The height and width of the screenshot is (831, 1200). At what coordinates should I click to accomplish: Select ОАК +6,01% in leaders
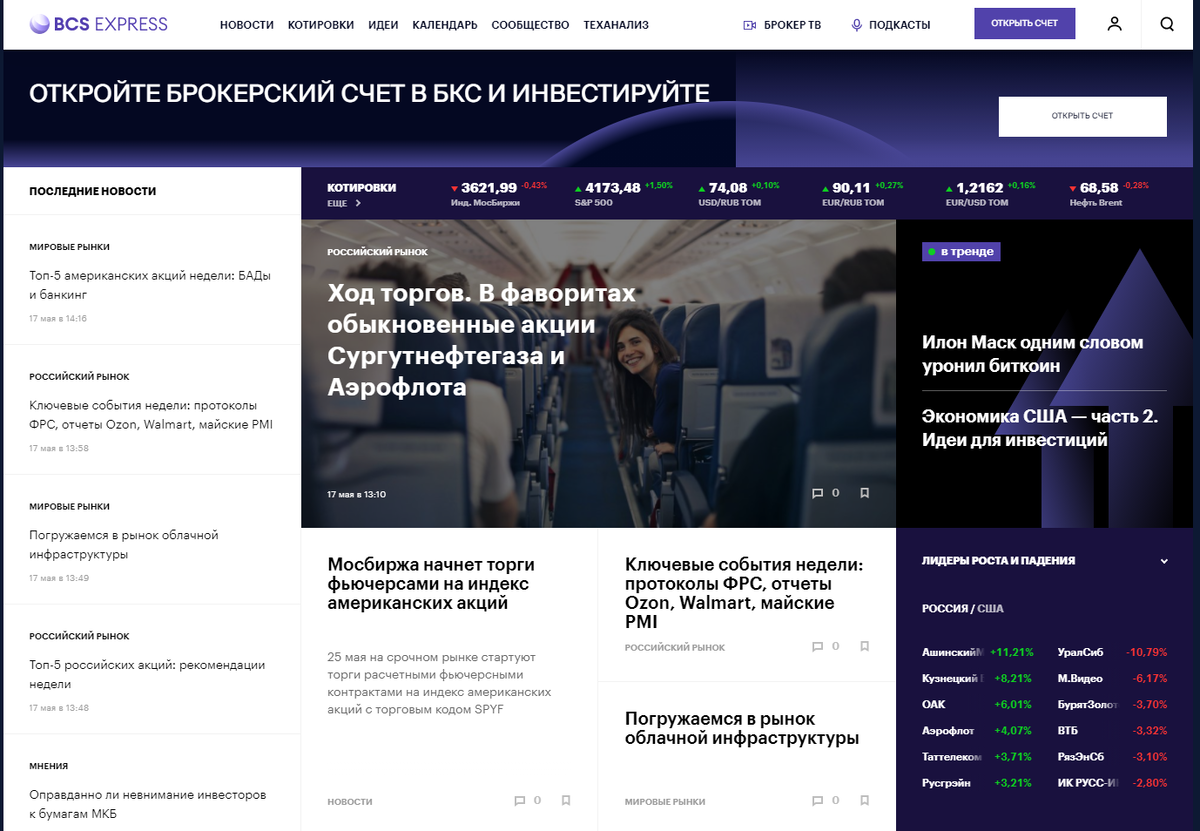[977, 704]
